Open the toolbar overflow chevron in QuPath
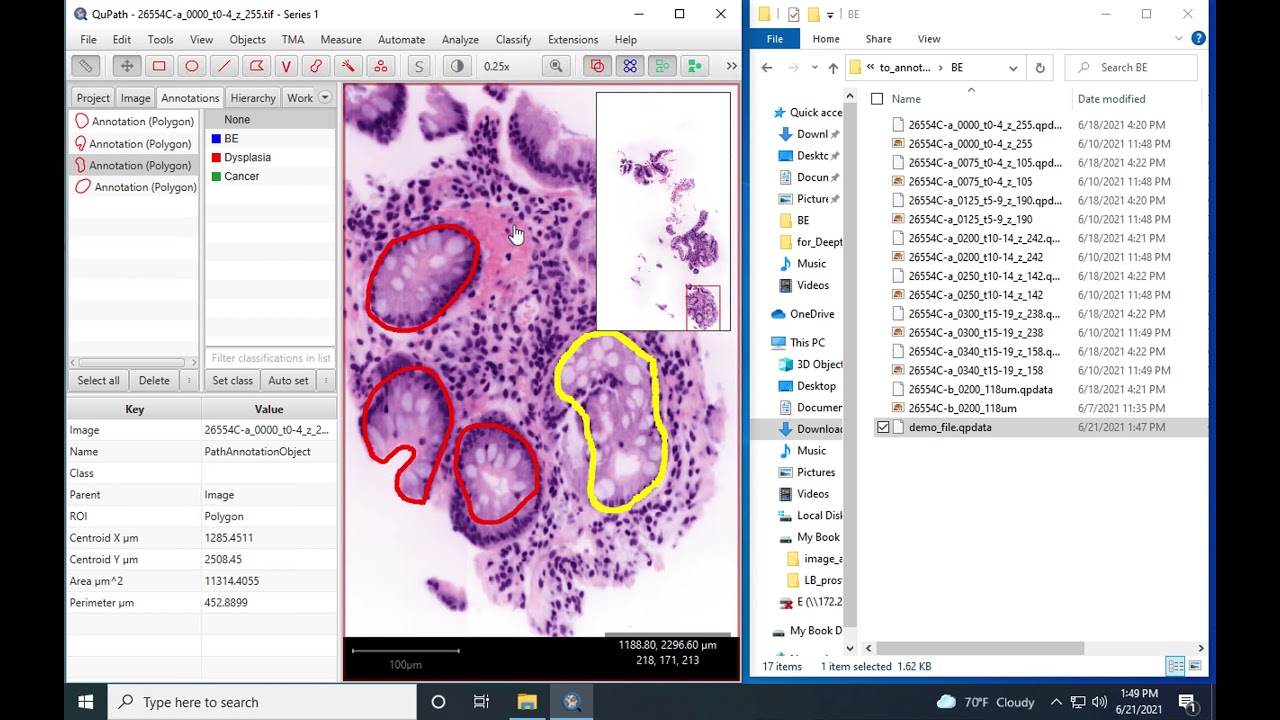This screenshot has width=1280, height=720. [731, 66]
